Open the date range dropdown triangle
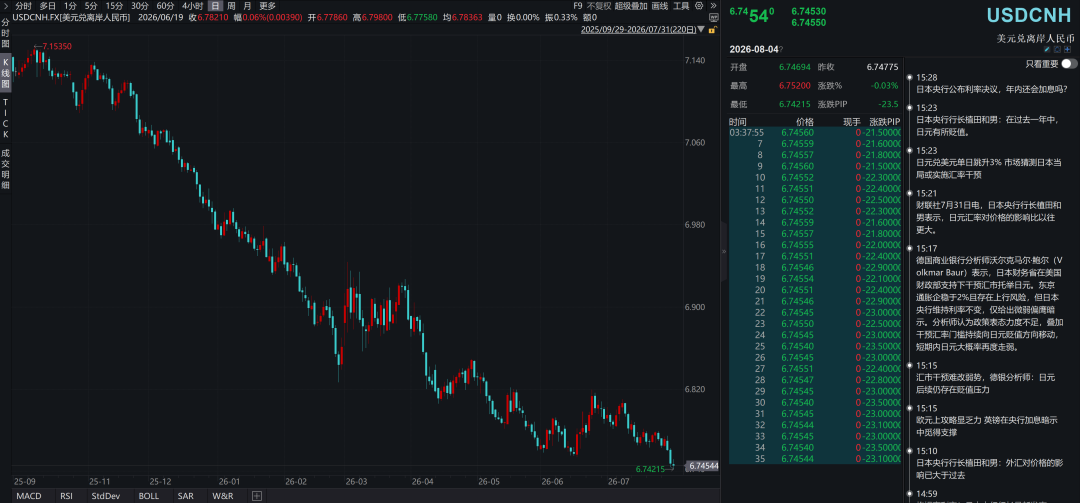The height and width of the screenshot is (503, 1080). (x=700, y=30)
